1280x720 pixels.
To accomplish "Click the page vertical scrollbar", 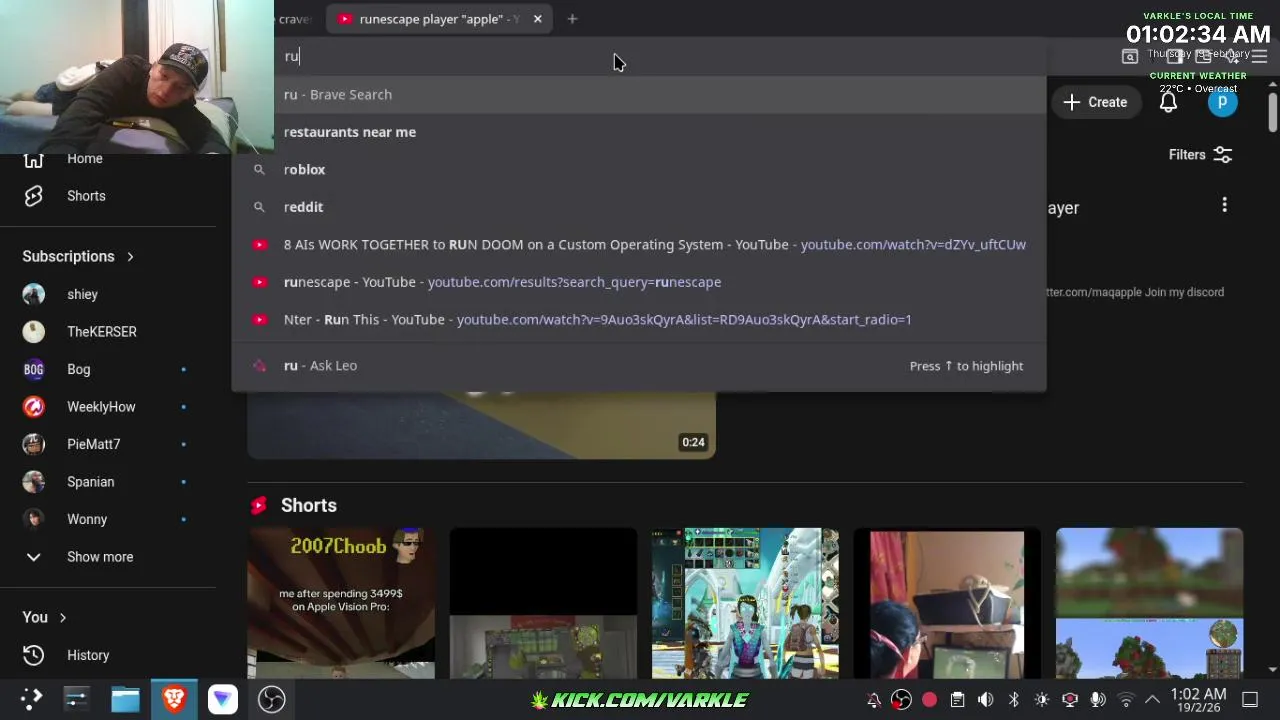I will 1272,111.
